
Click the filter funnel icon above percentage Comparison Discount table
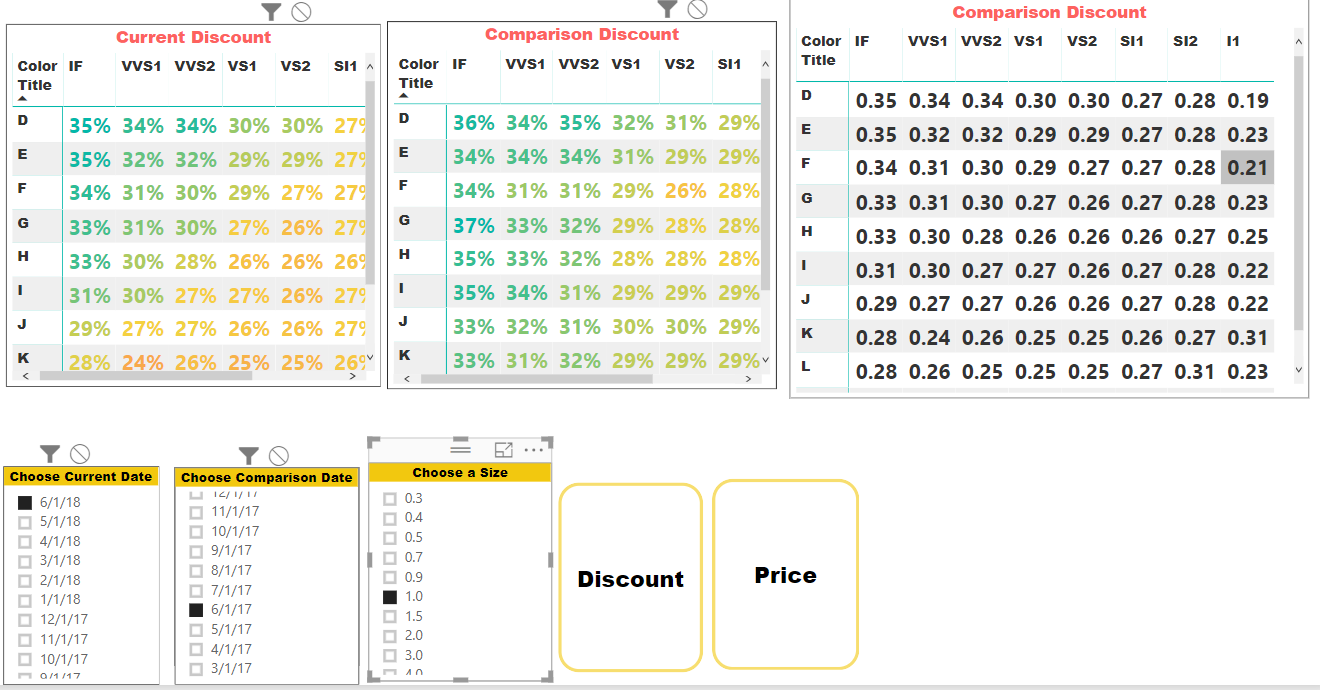tap(668, 8)
